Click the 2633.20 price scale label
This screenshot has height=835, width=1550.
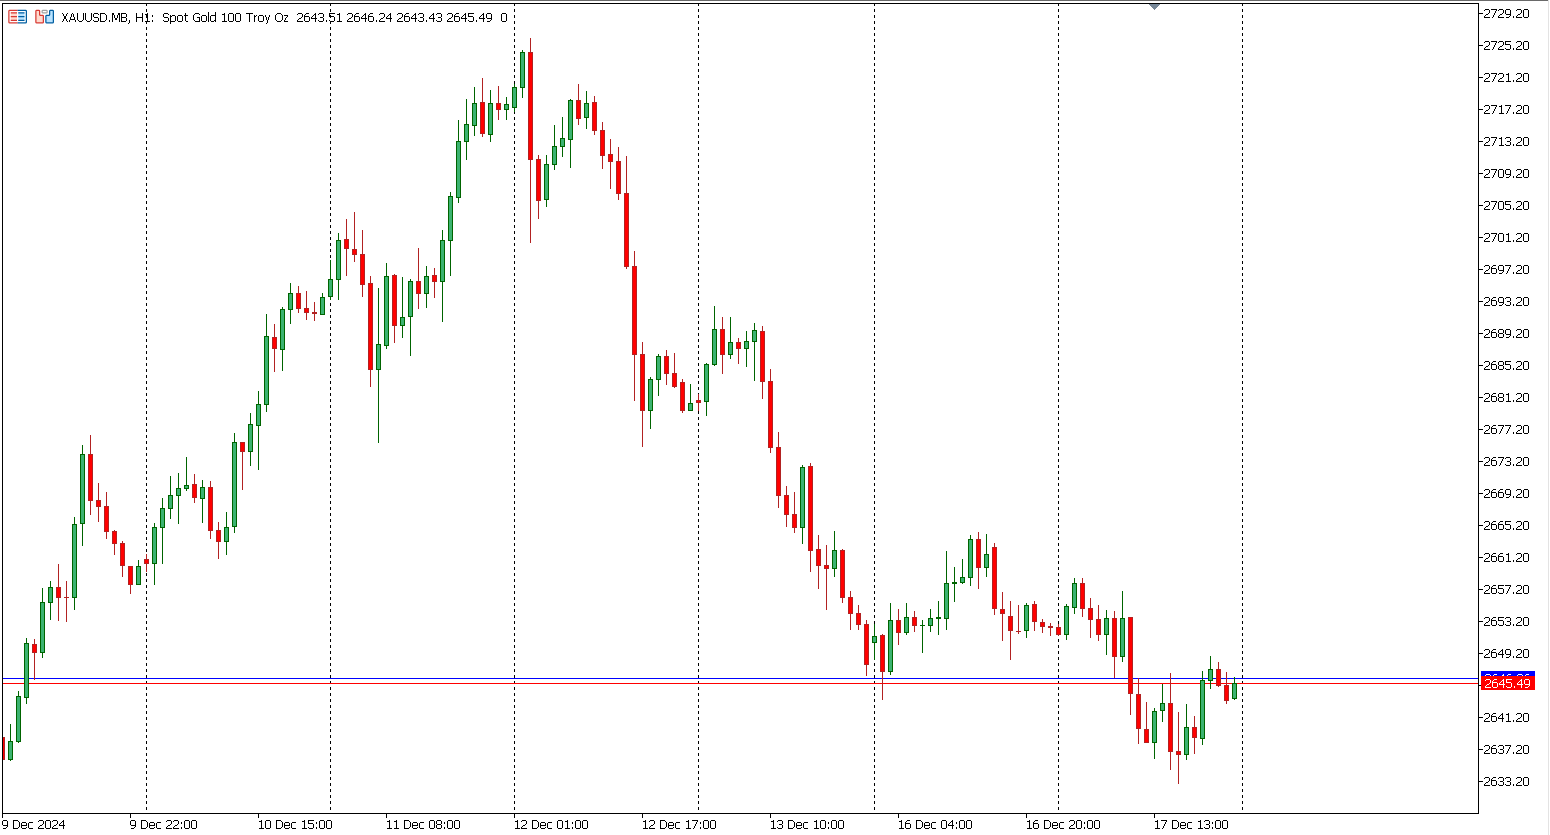[x=1507, y=781]
